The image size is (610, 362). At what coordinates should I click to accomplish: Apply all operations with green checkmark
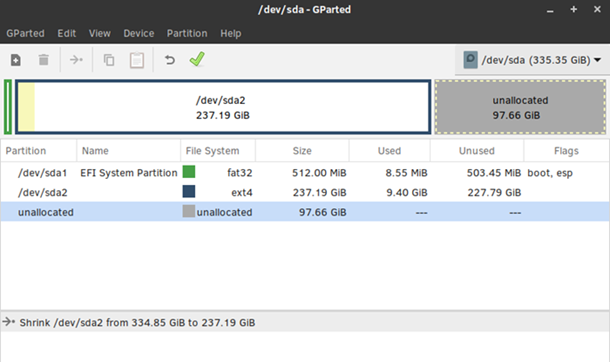coord(197,59)
